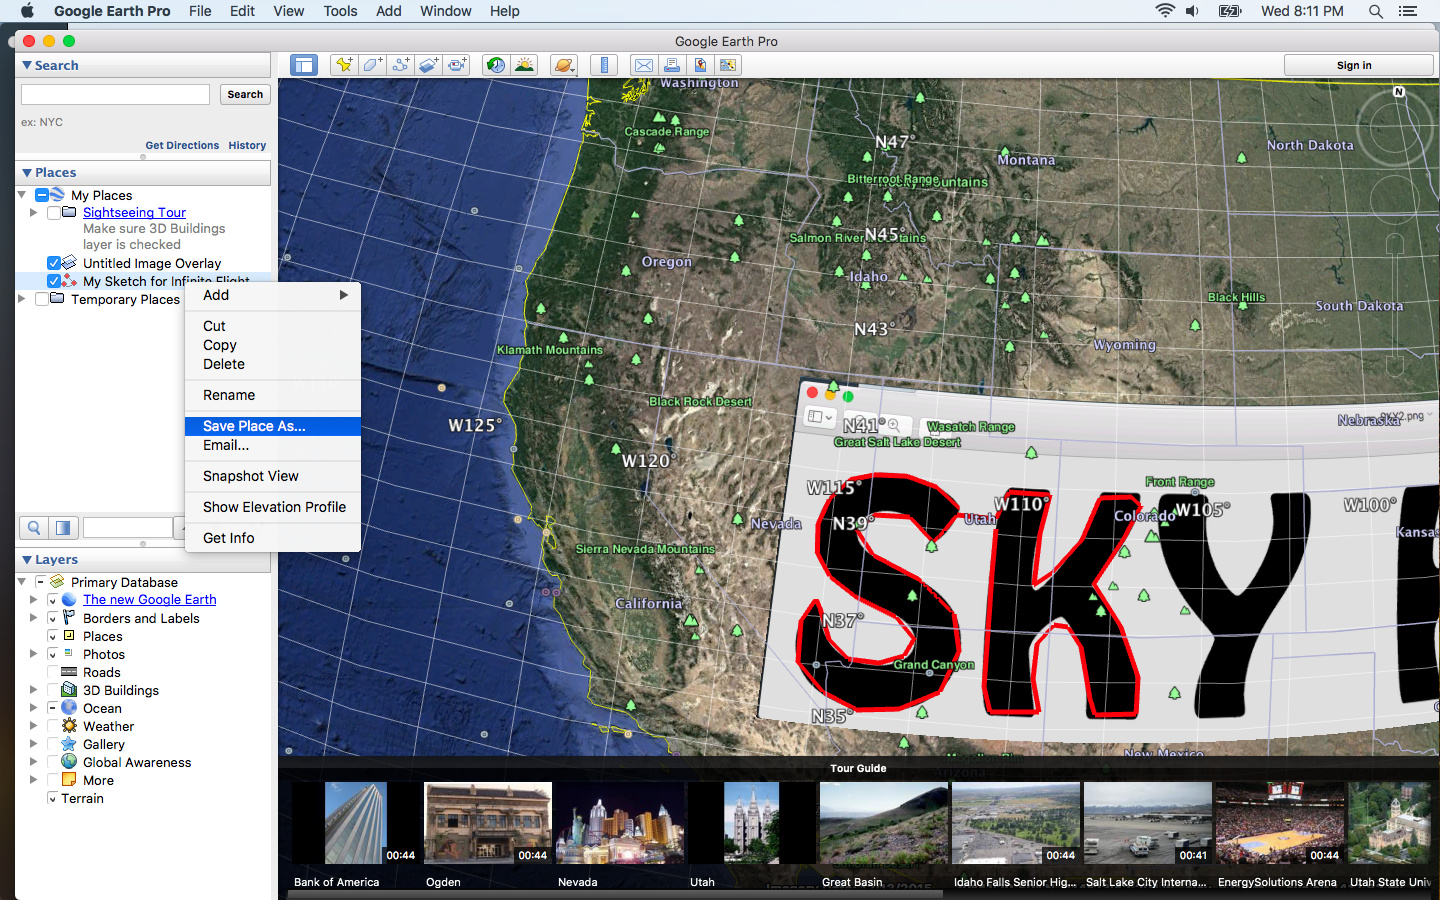Click the Save Image toolbar icon
This screenshot has width=1440, height=900.
click(x=700, y=65)
